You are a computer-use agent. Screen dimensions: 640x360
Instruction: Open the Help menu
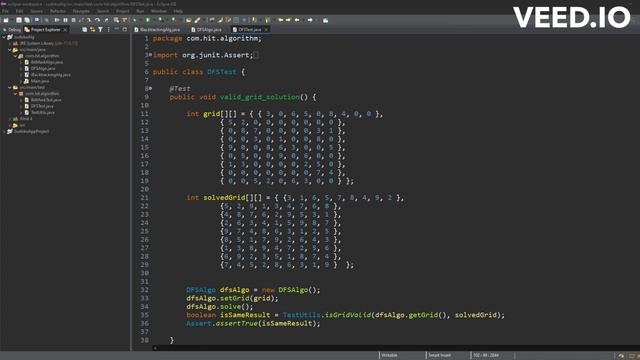(x=178, y=11)
